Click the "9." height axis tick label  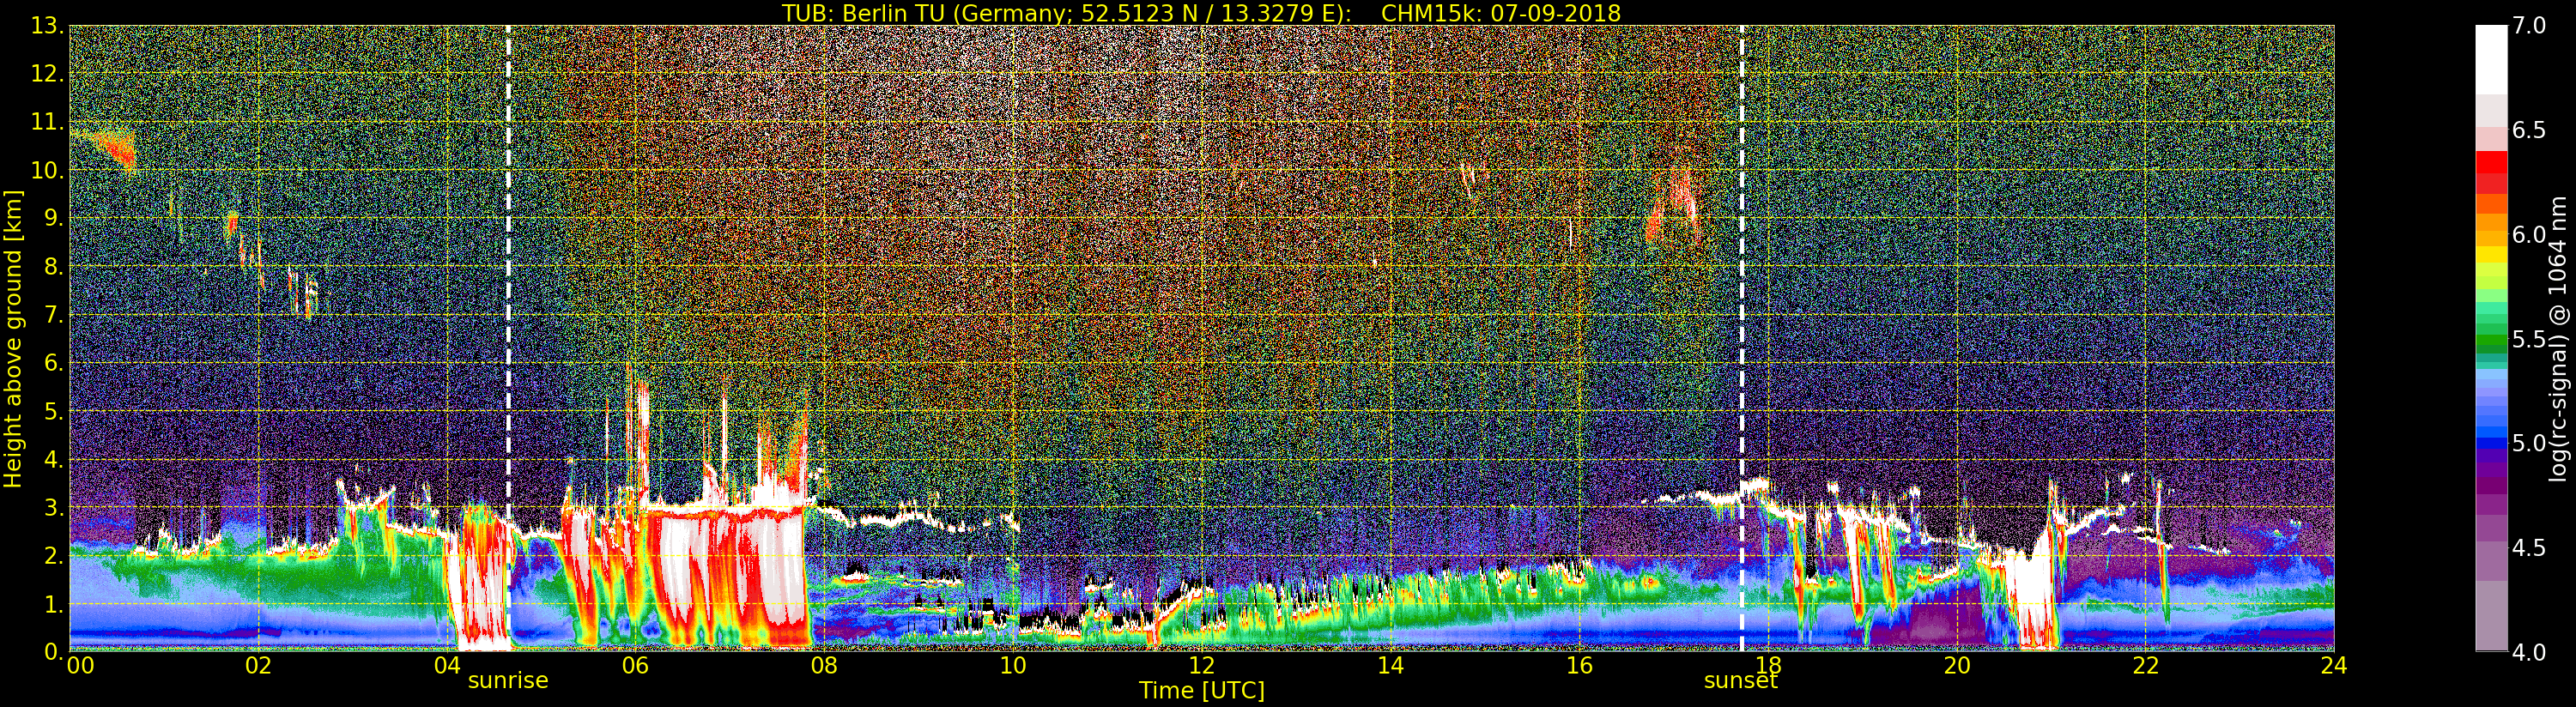53,219
